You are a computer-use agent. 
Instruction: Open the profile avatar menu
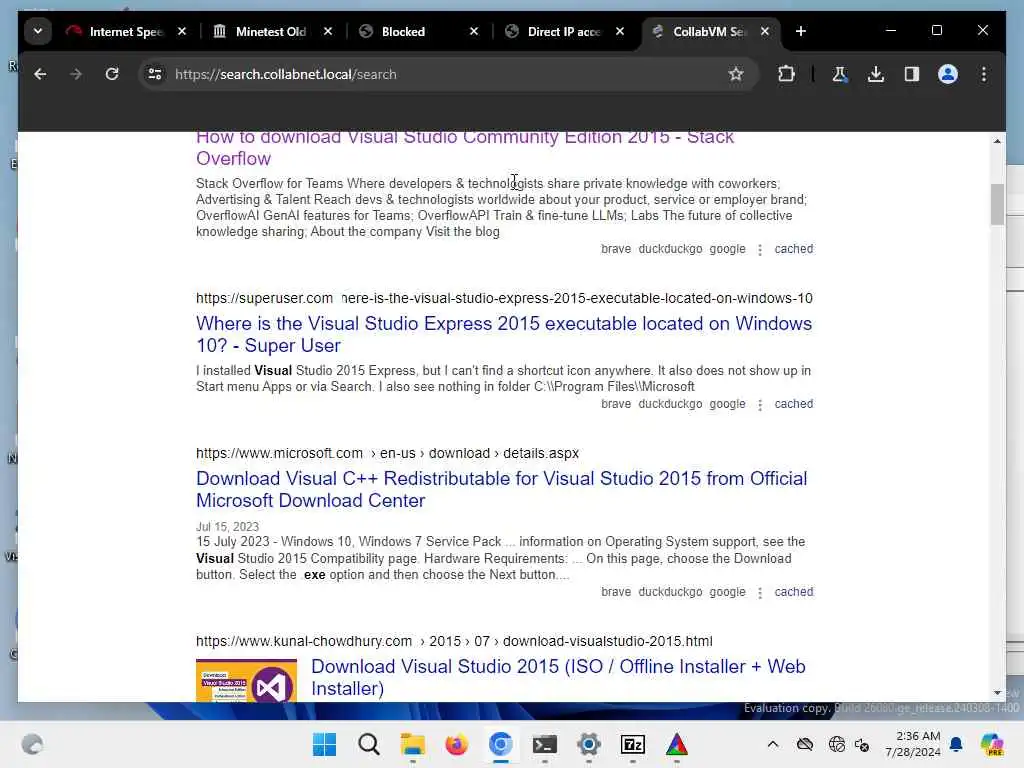pos(948,74)
